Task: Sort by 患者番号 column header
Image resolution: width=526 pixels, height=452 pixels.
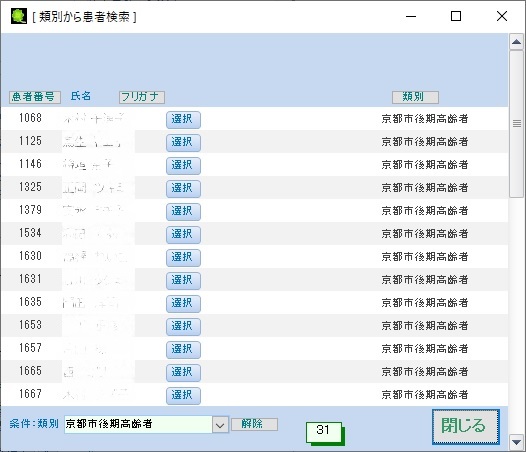Action: (35, 97)
